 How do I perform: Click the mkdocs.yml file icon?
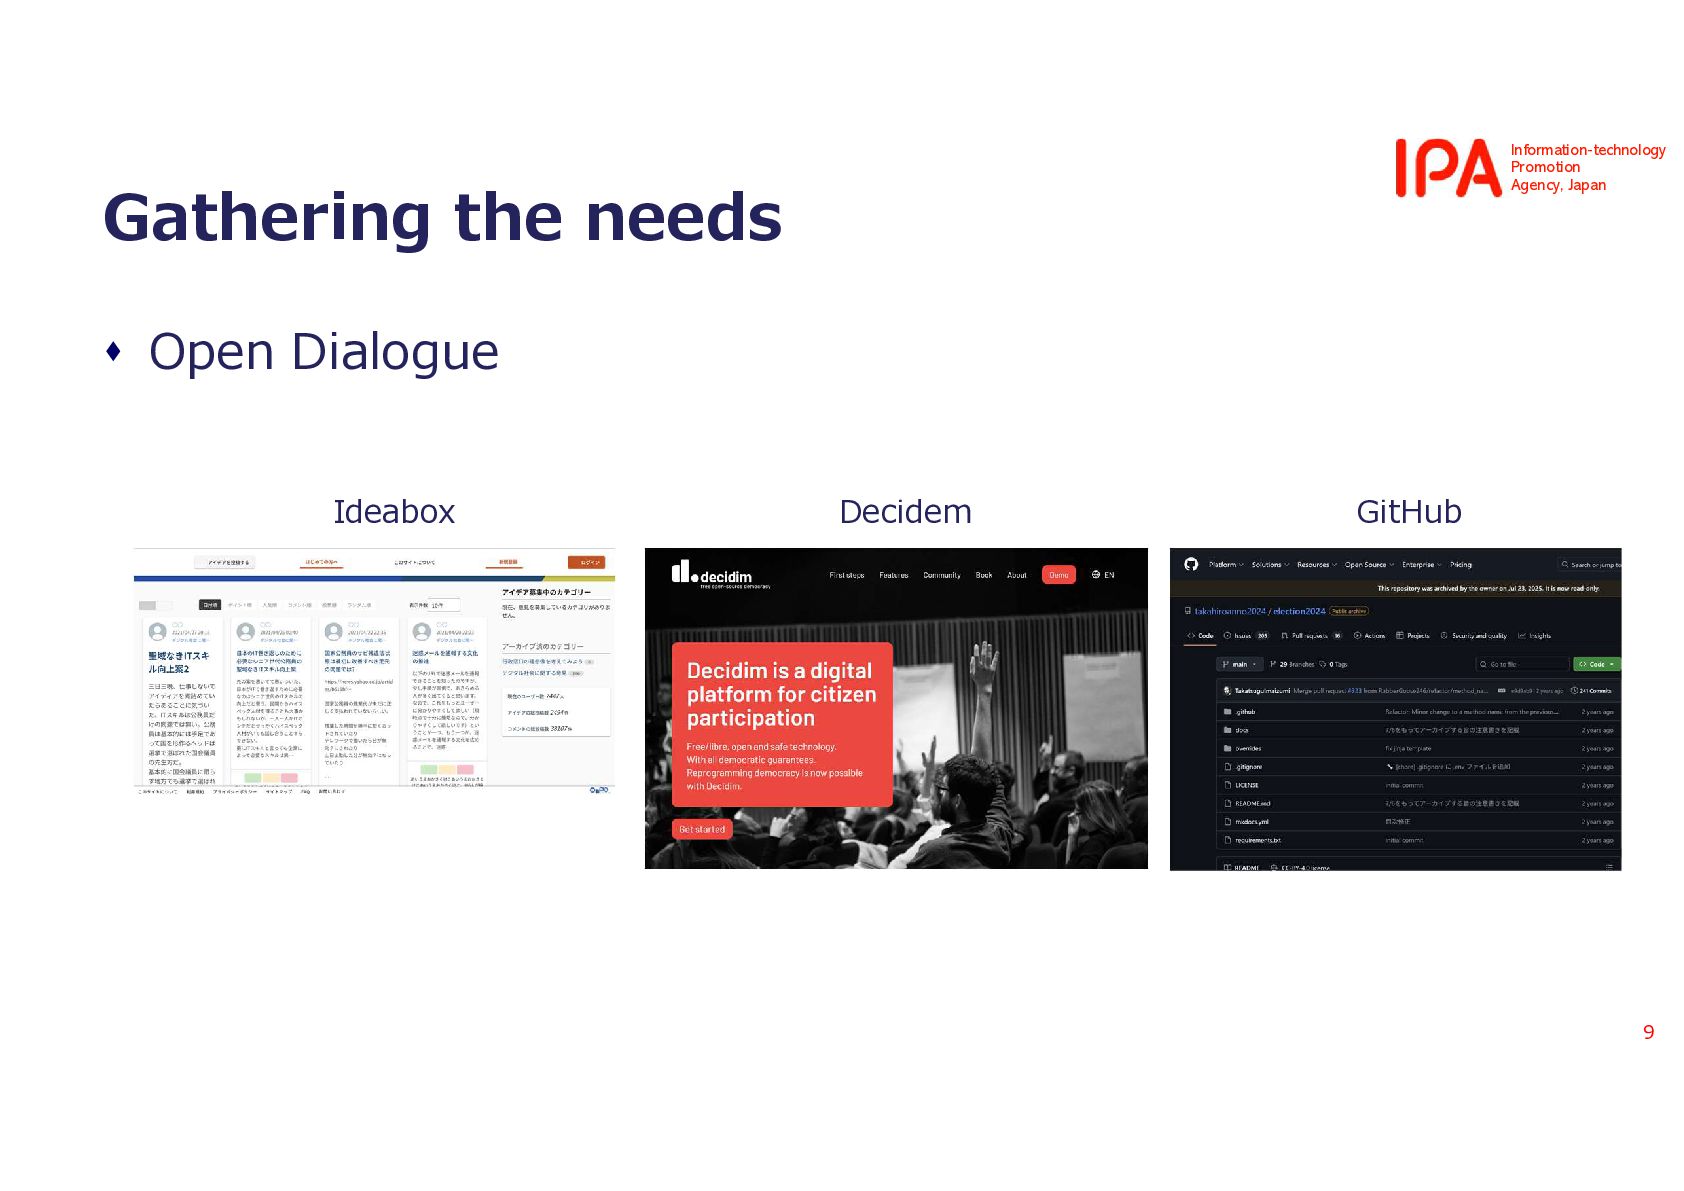(x=1227, y=822)
